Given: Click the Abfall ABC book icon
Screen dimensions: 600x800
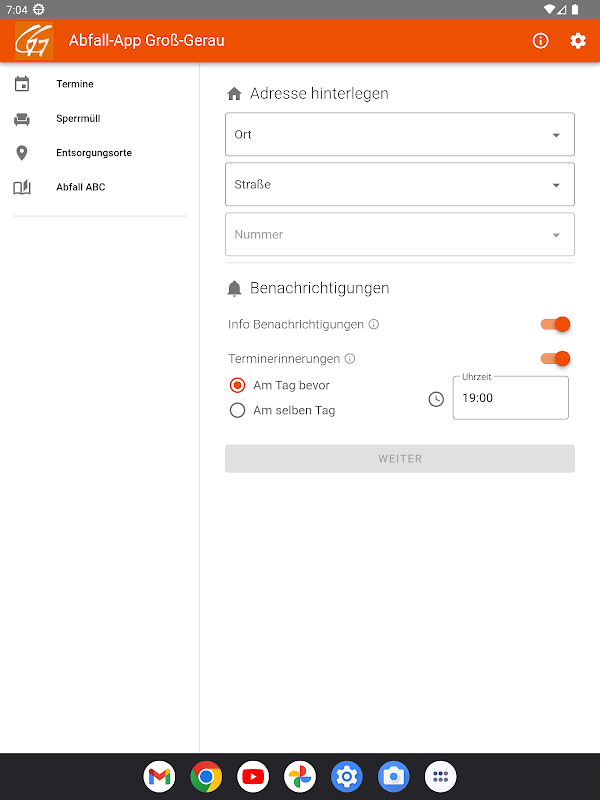Looking at the screenshot, I should [22, 187].
